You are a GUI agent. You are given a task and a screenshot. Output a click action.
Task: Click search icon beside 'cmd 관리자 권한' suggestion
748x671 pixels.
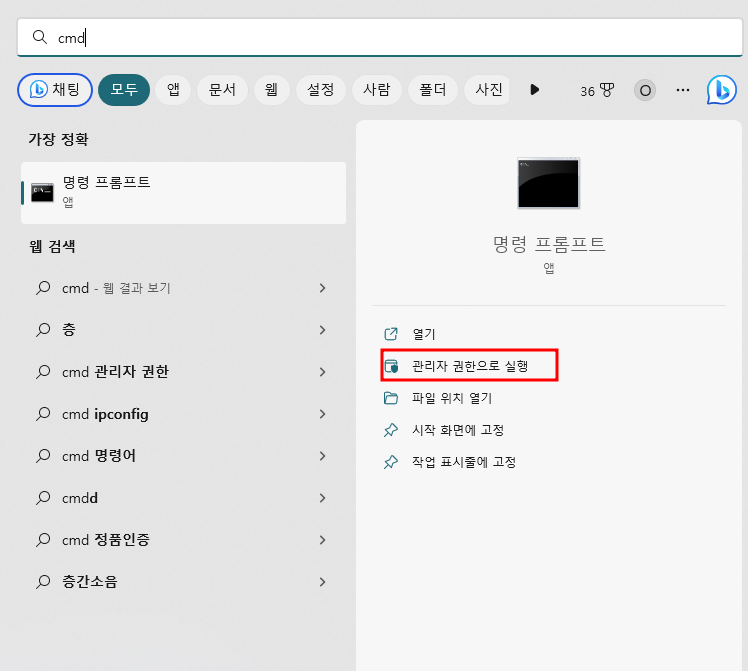click(43, 372)
